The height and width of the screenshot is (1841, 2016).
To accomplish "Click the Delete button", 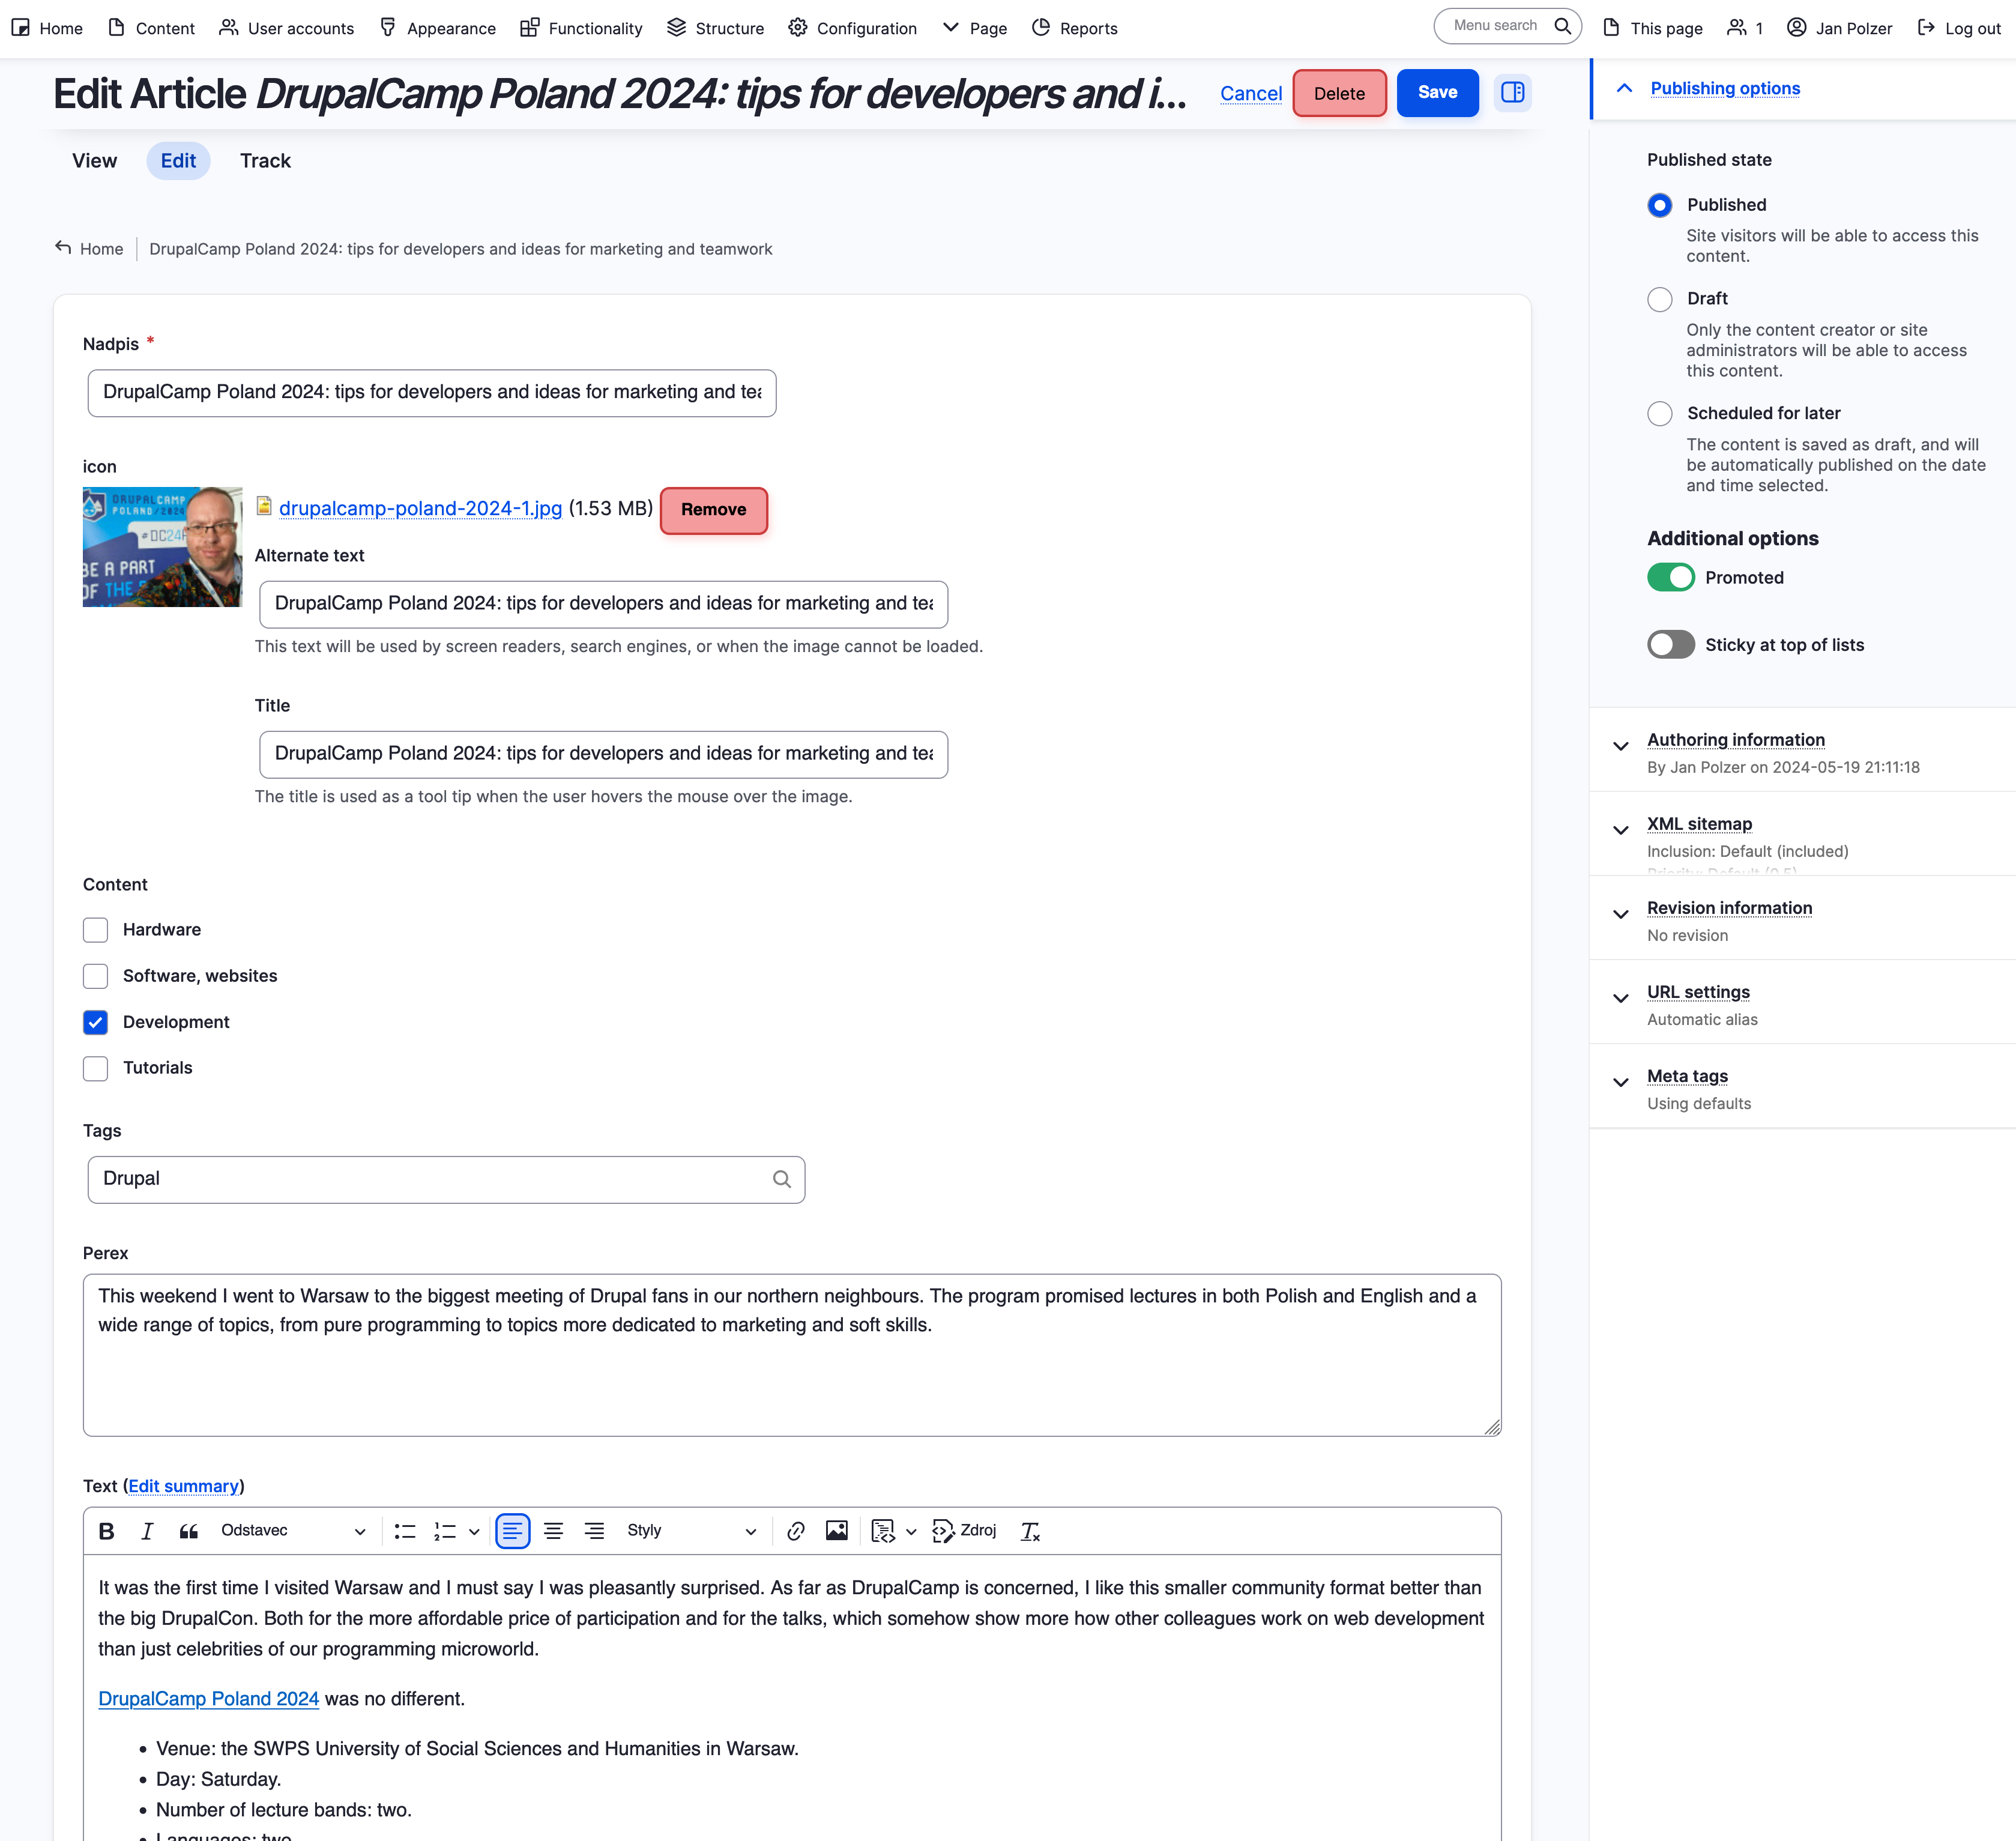I will click(1339, 93).
